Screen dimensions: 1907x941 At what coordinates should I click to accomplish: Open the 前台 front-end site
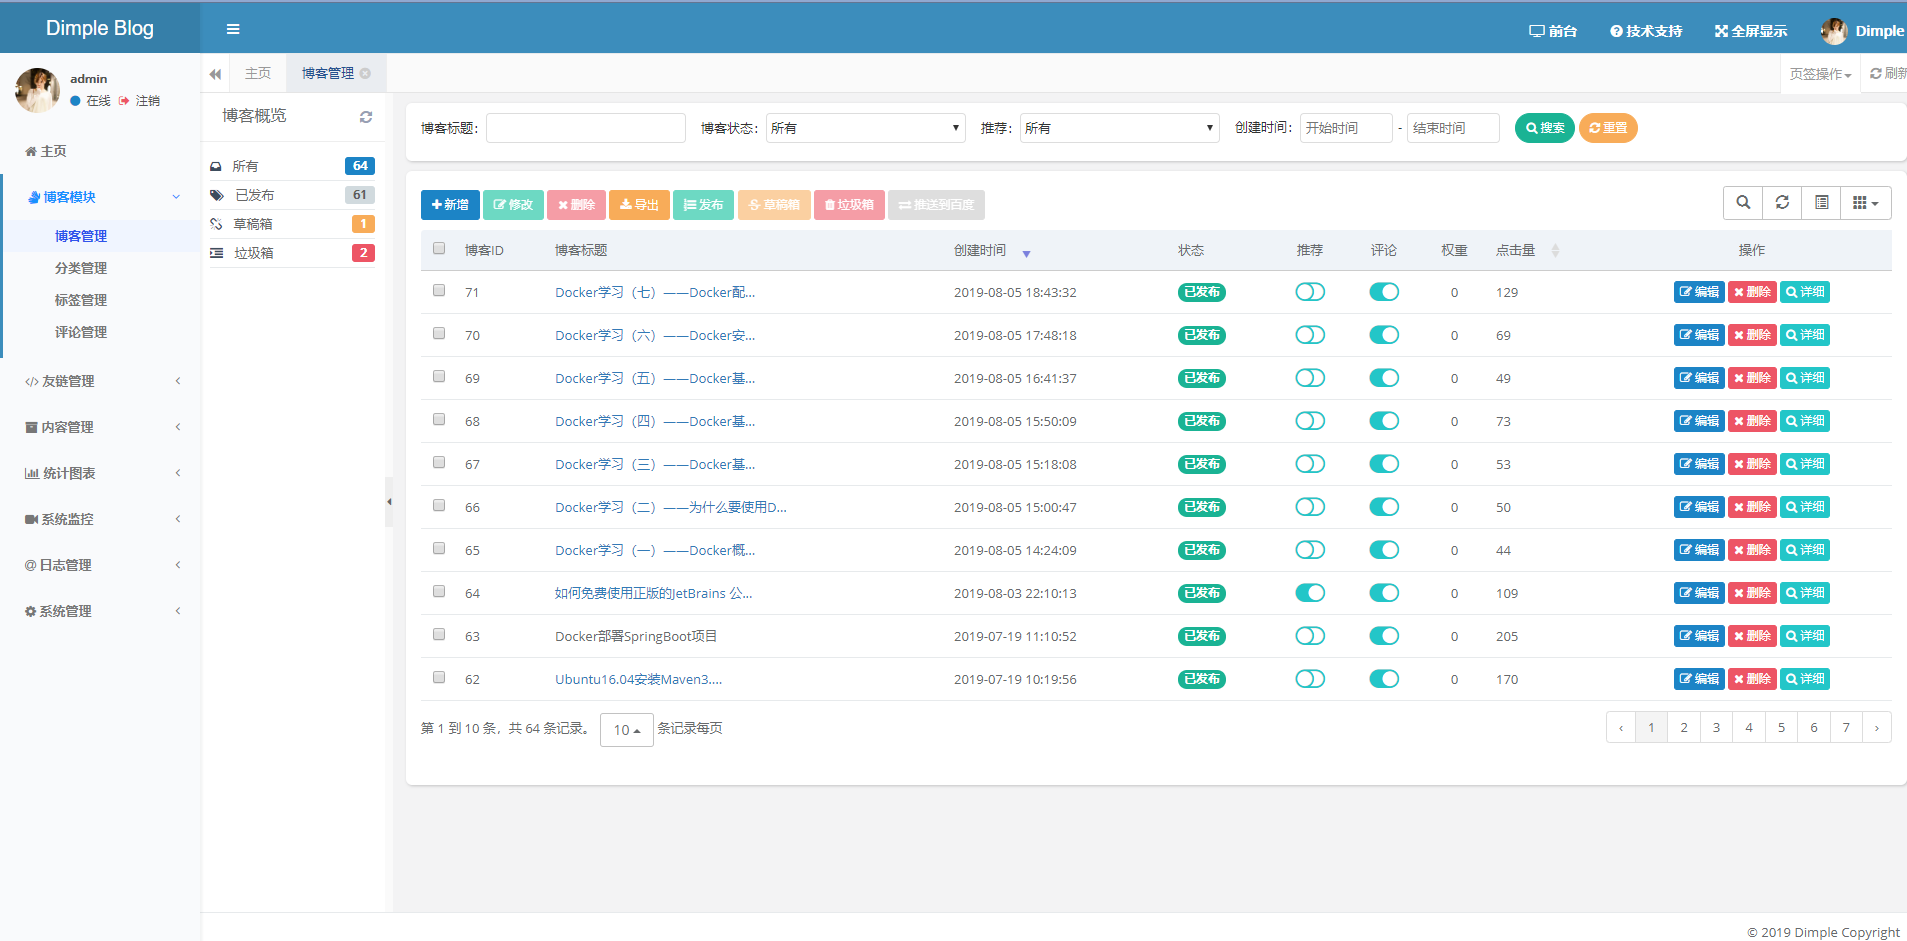[1553, 31]
